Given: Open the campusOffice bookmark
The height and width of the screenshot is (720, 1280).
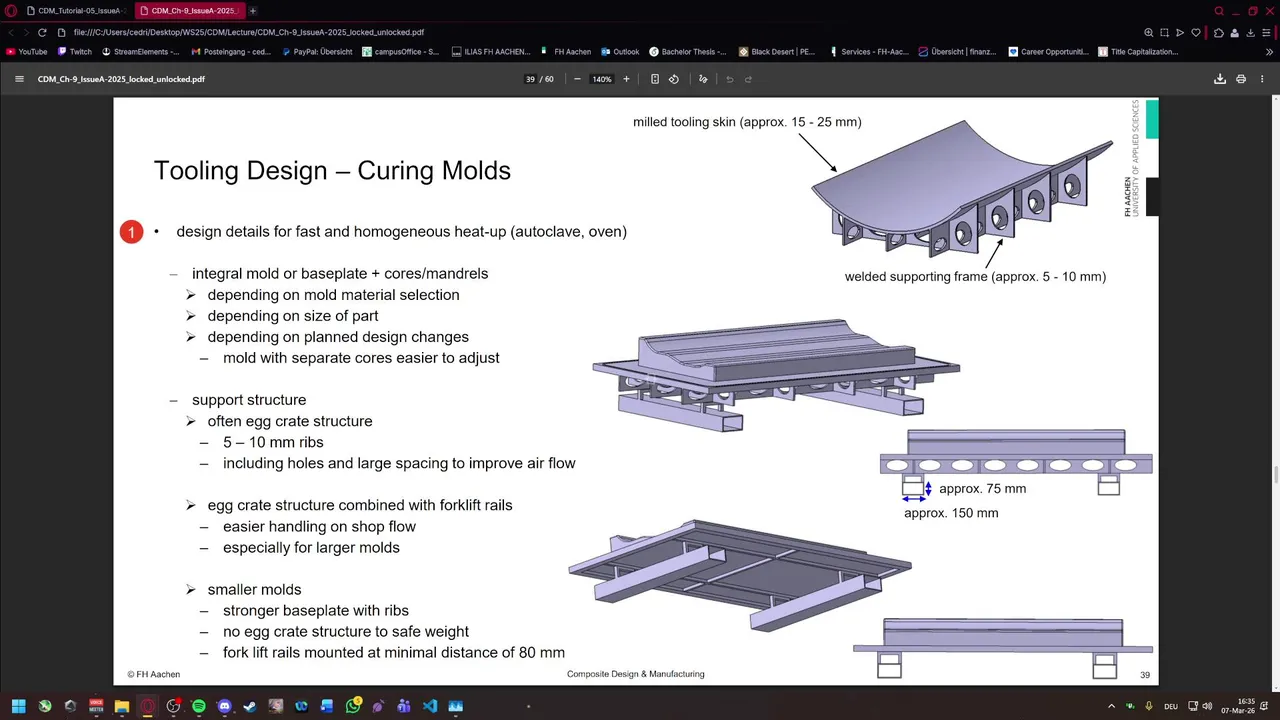Looking at the screenshot, I should (401, 52).
